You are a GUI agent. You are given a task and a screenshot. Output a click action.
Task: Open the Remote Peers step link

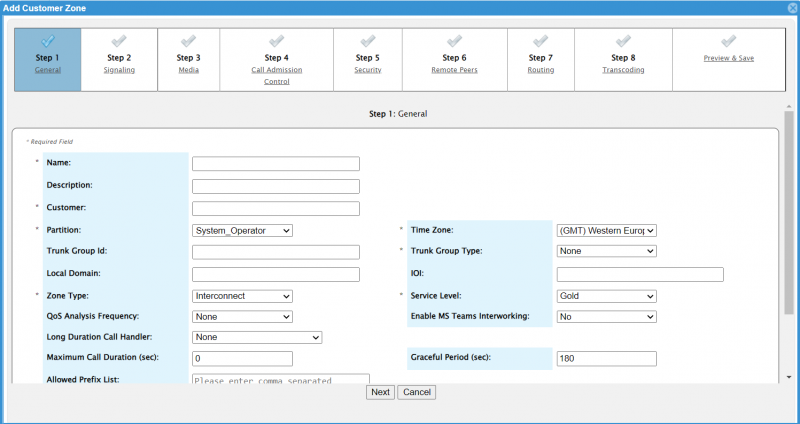click(x=455, y=70)
